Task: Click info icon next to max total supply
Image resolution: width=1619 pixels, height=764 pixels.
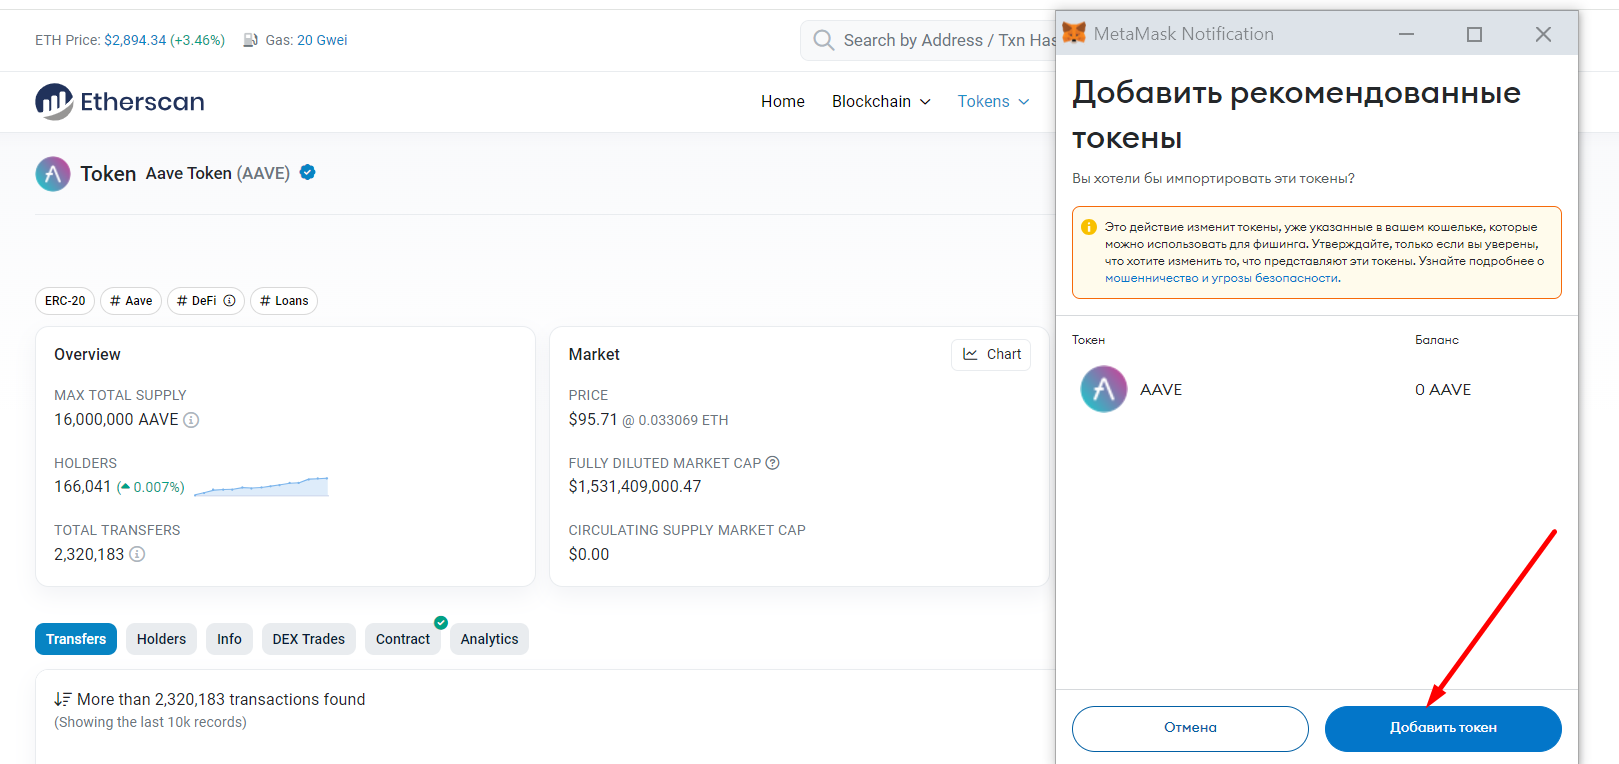Action: 191,420
